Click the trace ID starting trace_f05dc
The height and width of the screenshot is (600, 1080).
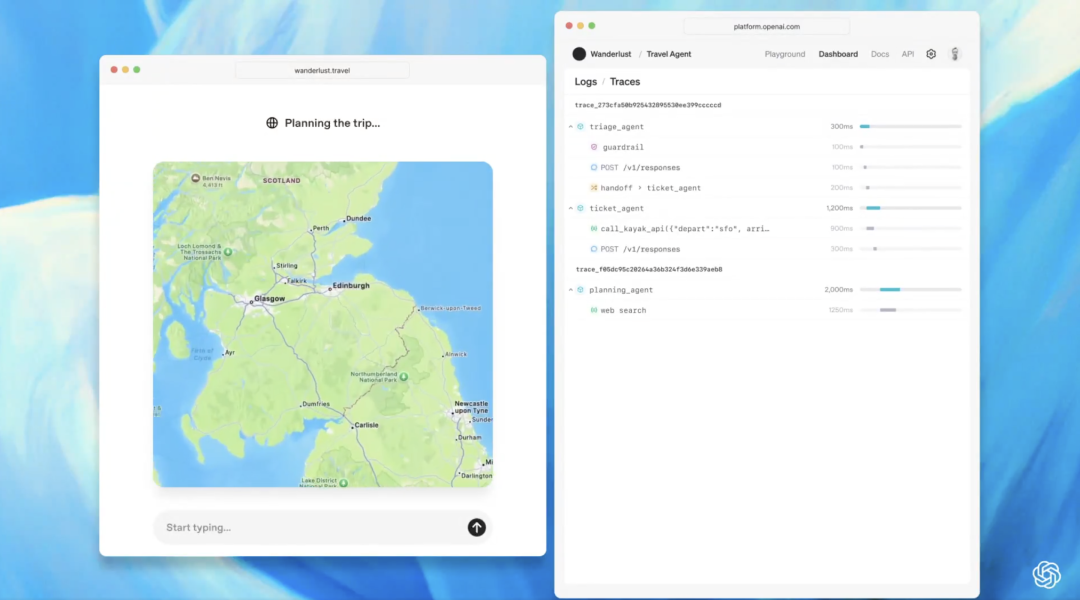click(x=649, y=269)
